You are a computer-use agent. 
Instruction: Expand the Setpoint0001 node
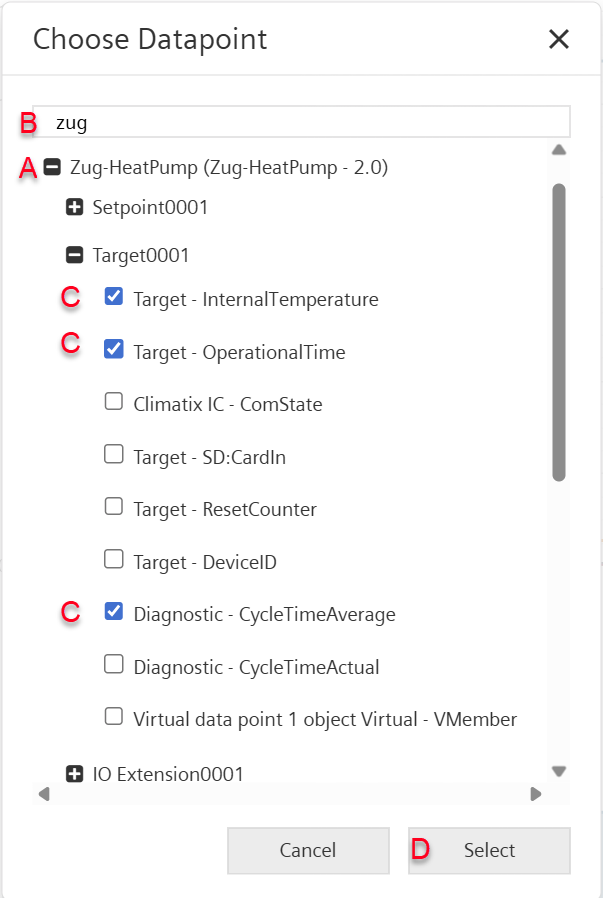[74, 208]
